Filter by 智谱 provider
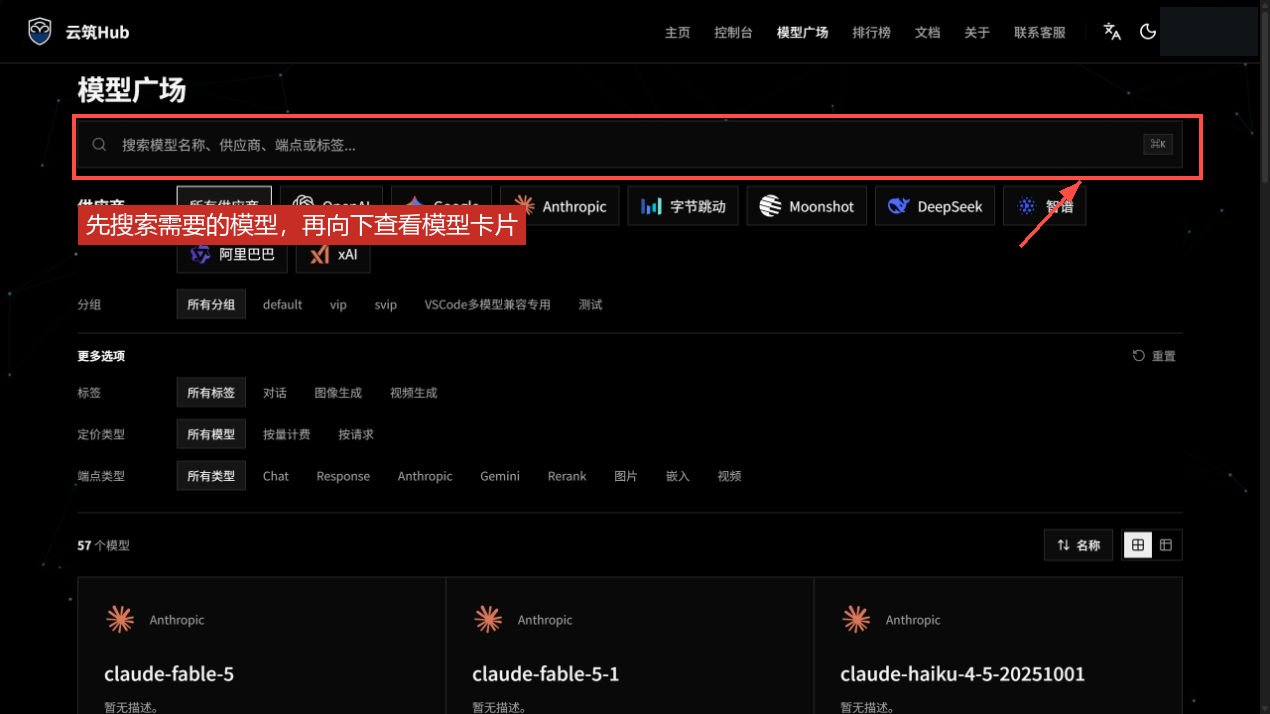This screenshot has width=1270, height=714. [1044, 206]
